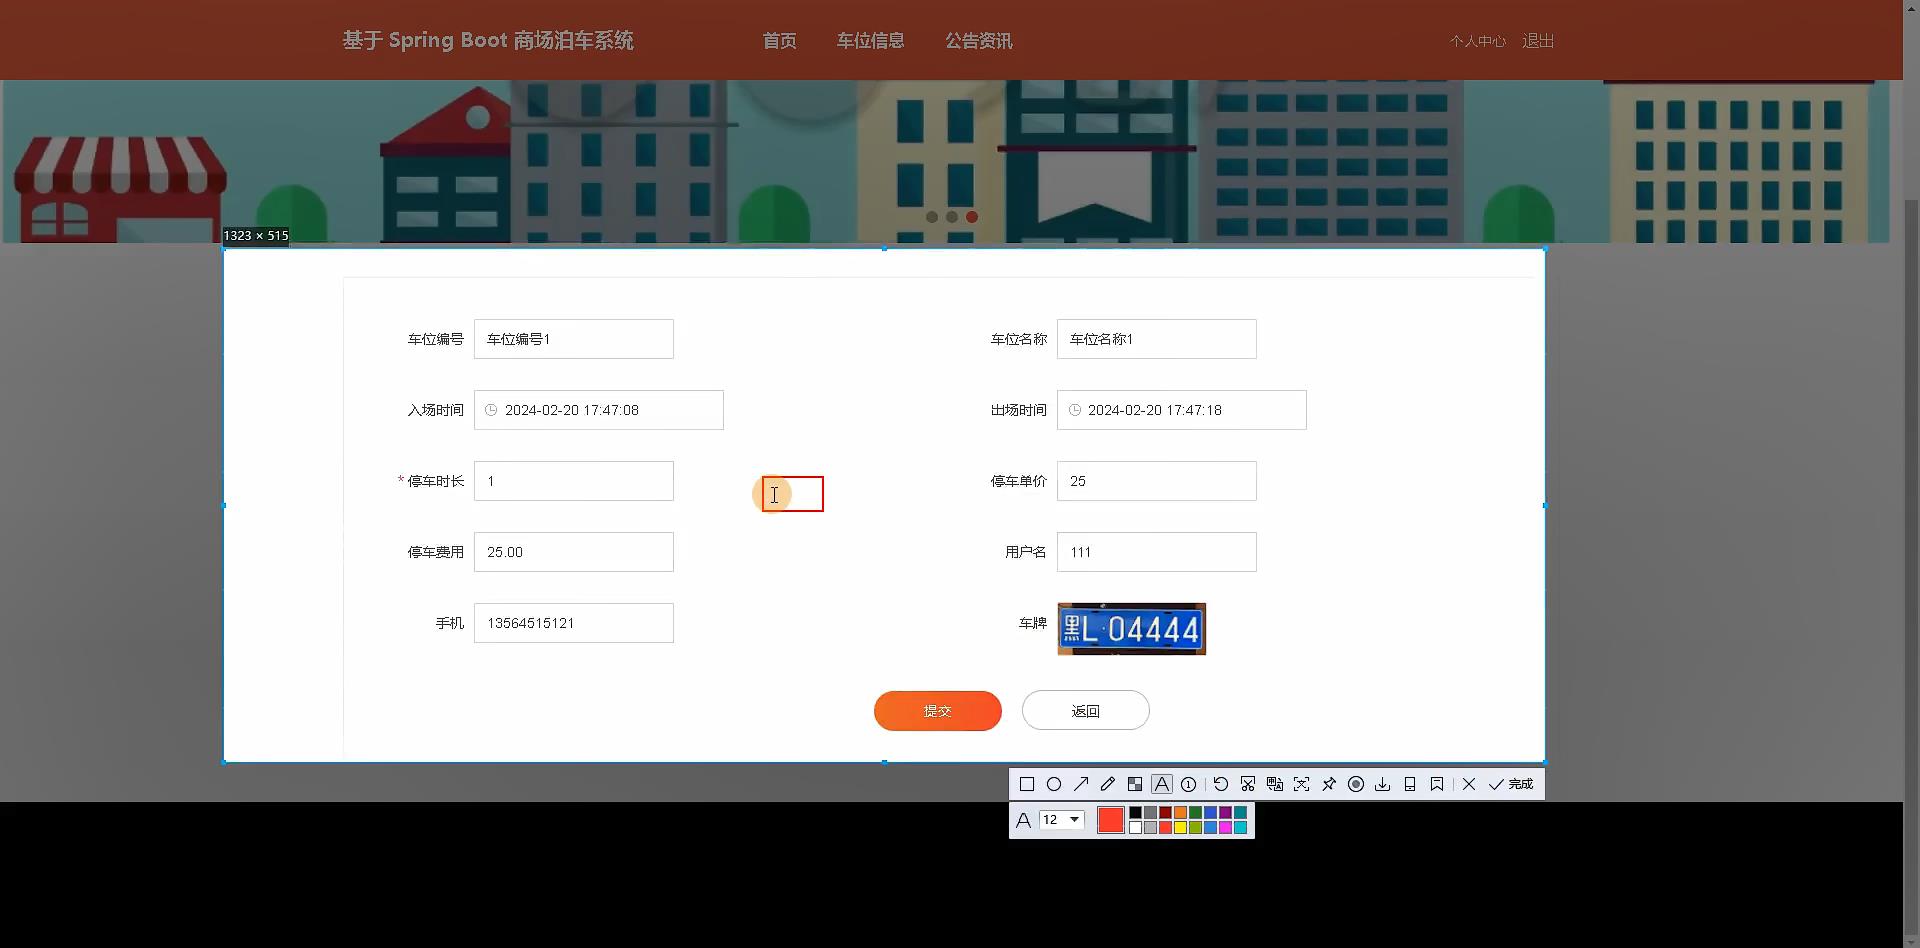This screenshot has width=1920, height=948.
Task: Download and save the screenshot
Action: (x=1383, y=784)
